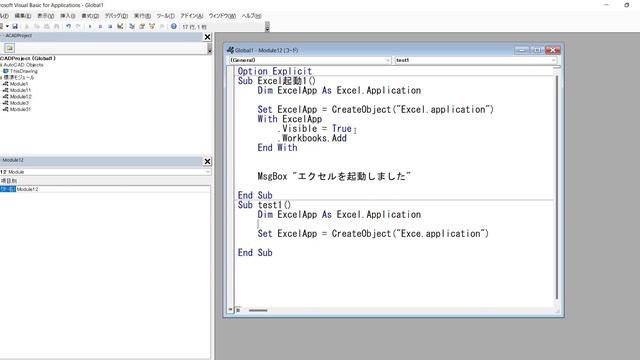Select Module1 in the project tree
This screenshot has width=640, height=360.
(x=19, y=84)
